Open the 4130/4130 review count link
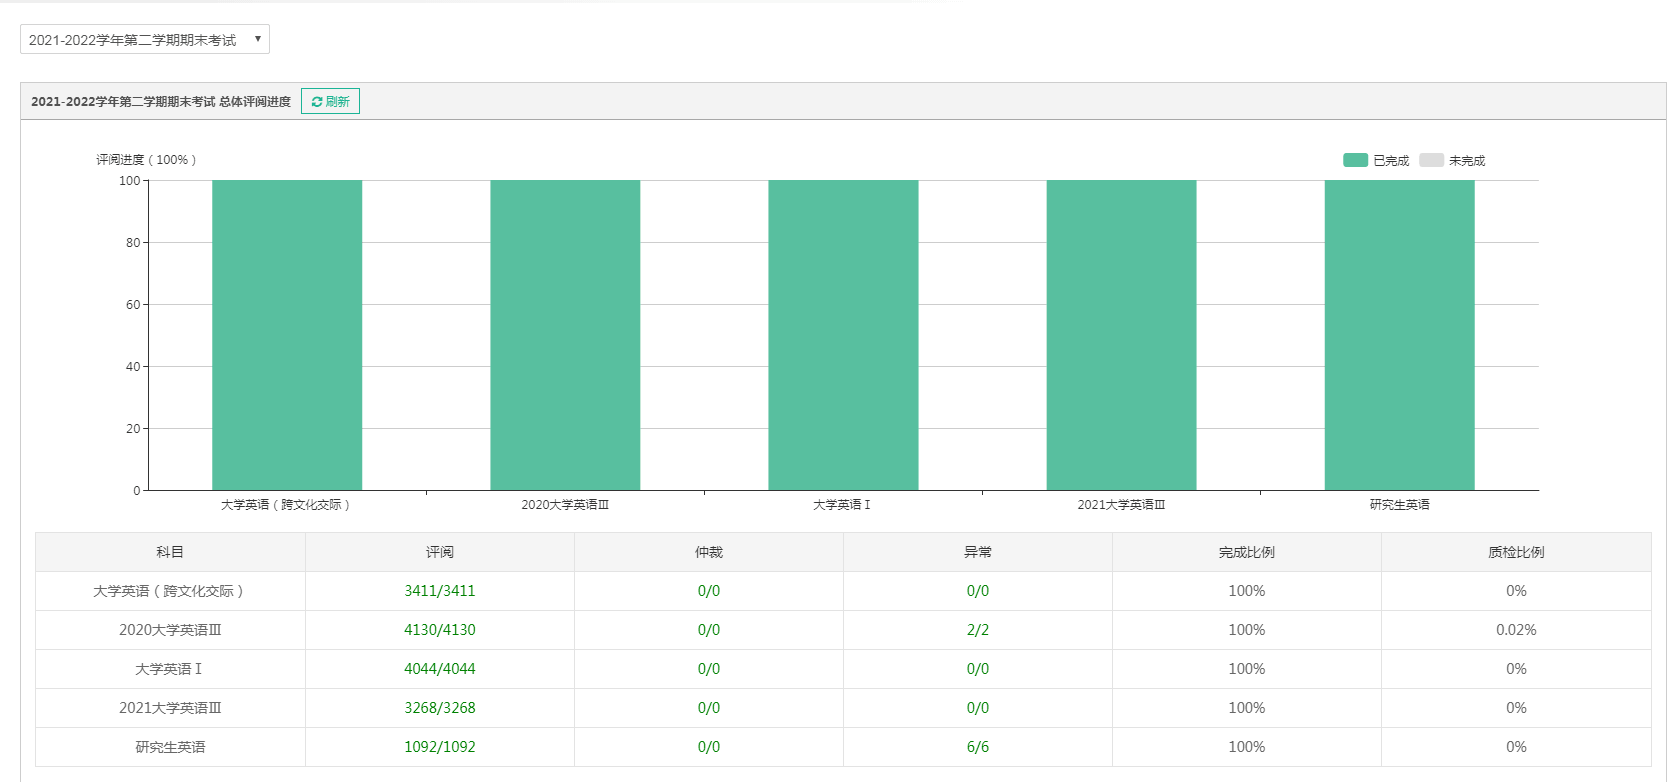 (440, 630)
